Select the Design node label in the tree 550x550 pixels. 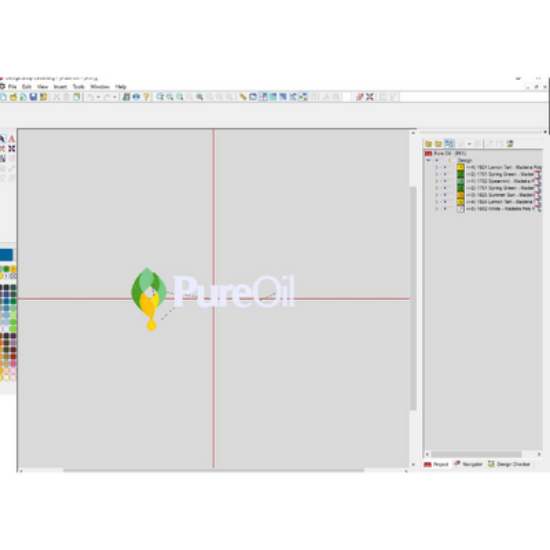(x=465, y=160)
